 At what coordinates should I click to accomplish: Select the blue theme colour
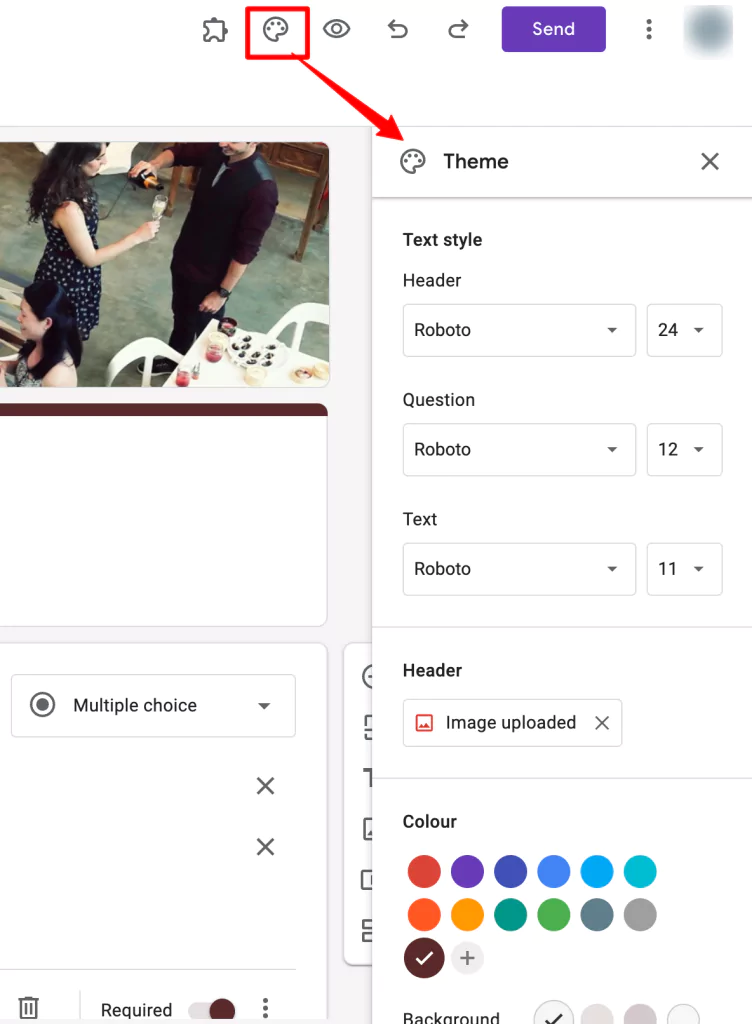(x=554, y=872)
